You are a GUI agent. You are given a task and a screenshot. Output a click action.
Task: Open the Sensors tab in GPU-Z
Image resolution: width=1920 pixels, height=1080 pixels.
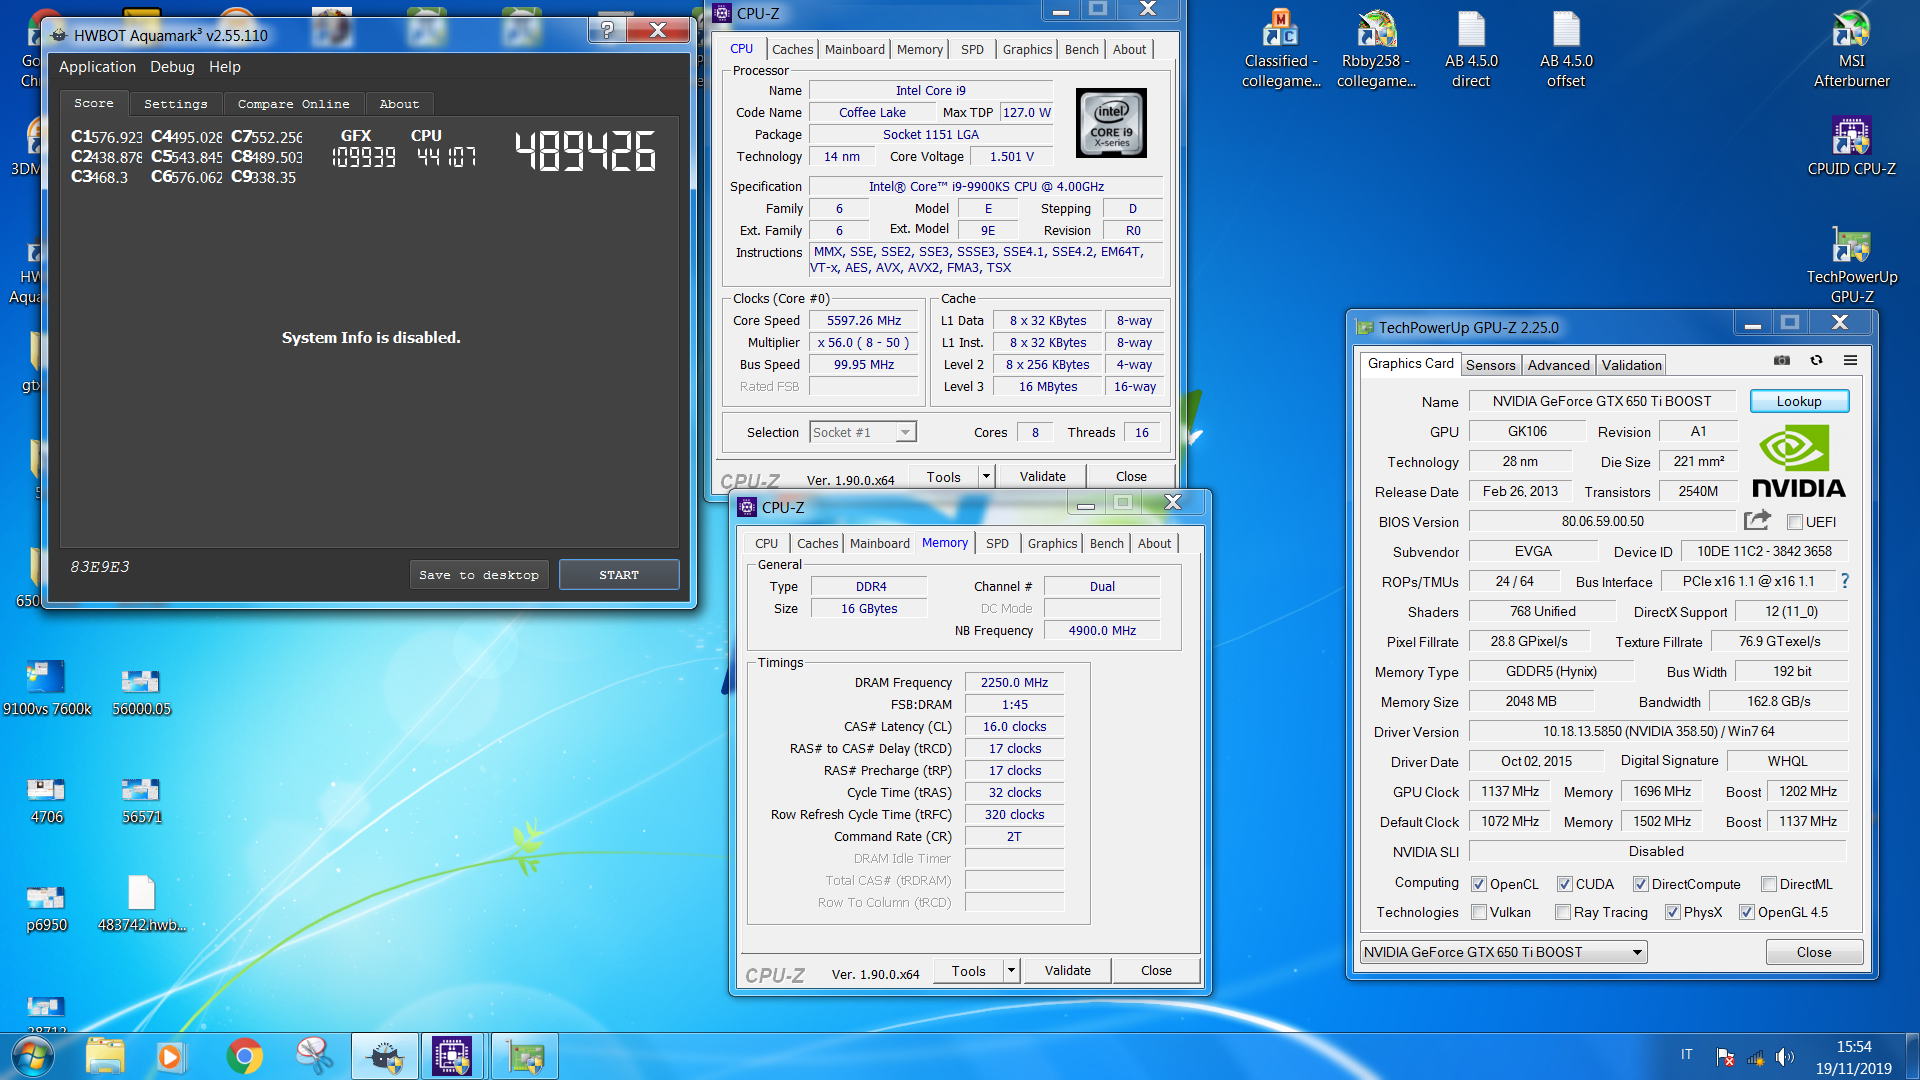(x=1491, y=365)
